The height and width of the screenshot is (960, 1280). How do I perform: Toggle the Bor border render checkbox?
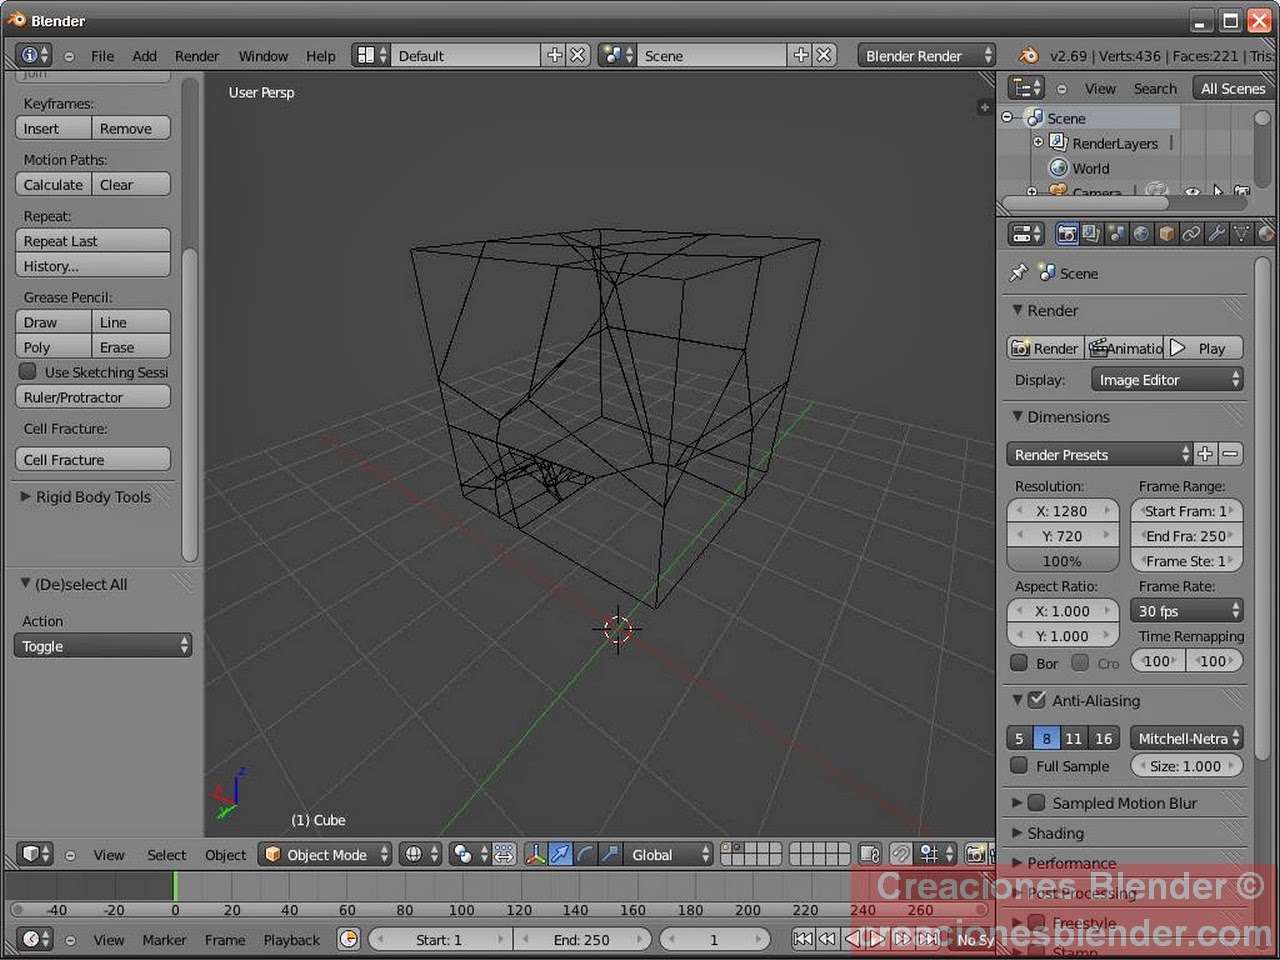[1020, 662]
